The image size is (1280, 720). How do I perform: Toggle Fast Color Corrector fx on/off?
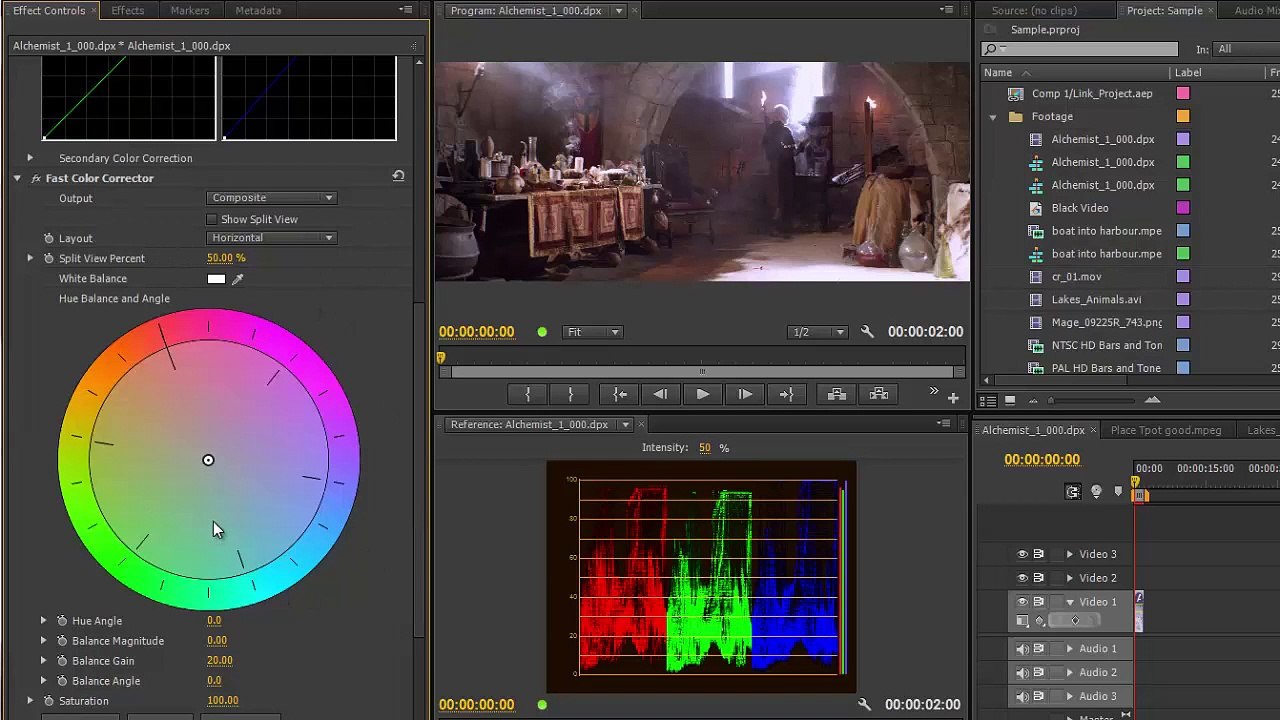36,178
